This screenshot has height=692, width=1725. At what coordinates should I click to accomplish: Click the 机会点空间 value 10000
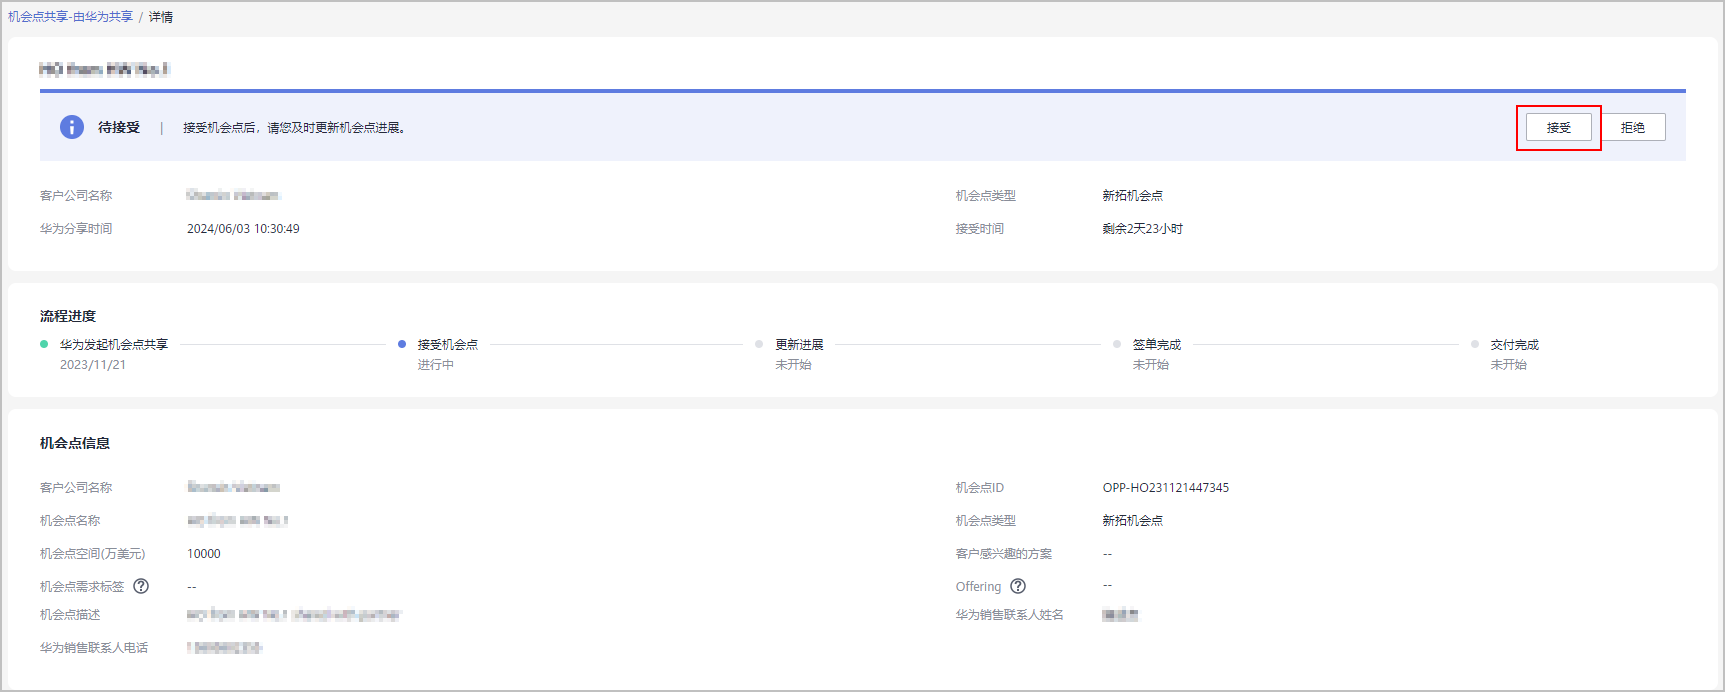click(x=204, y=554)
